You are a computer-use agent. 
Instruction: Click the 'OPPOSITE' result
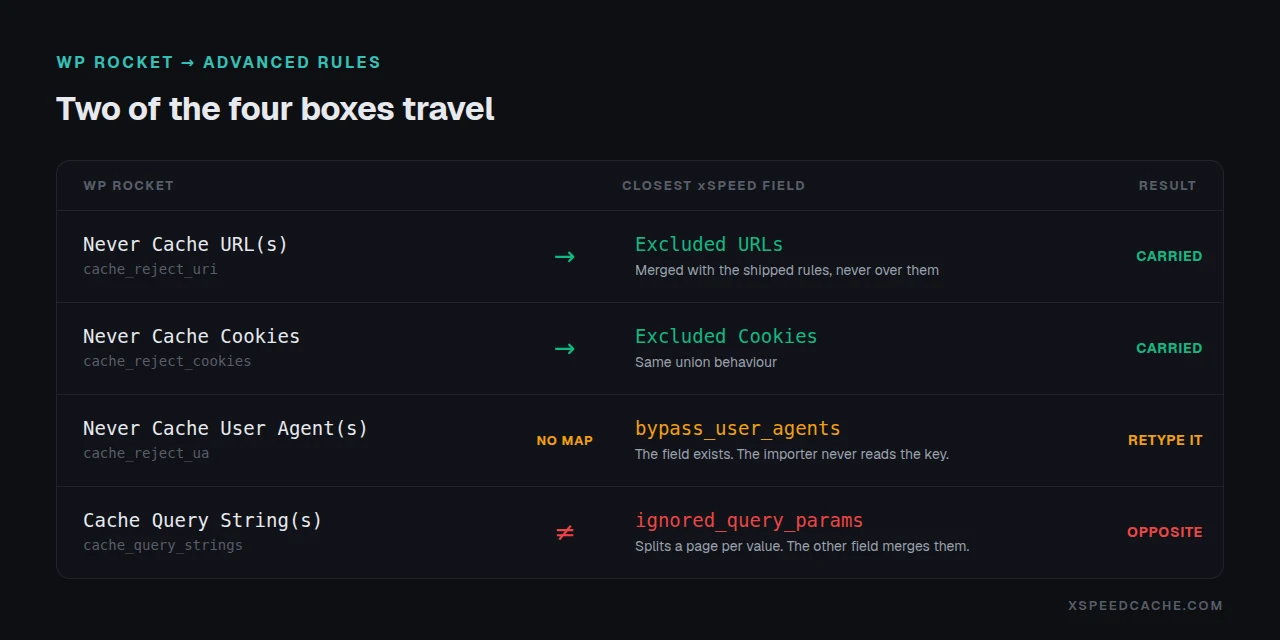pos(1165,532)
